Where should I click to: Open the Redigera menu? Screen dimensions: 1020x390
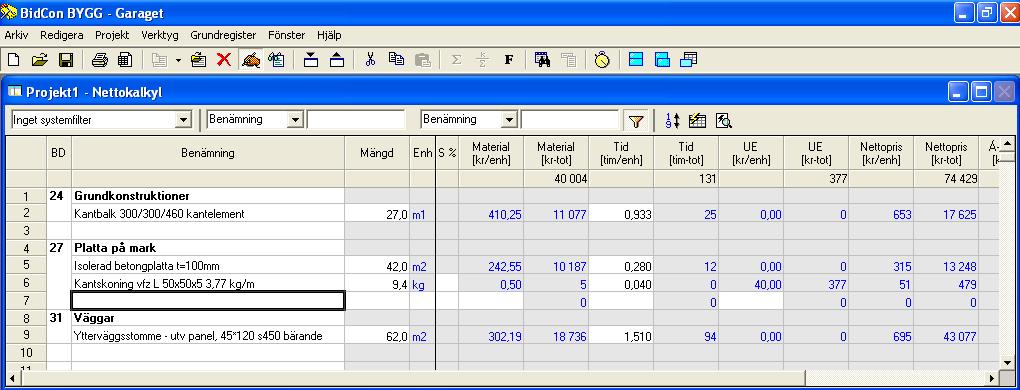coord(62,35)
